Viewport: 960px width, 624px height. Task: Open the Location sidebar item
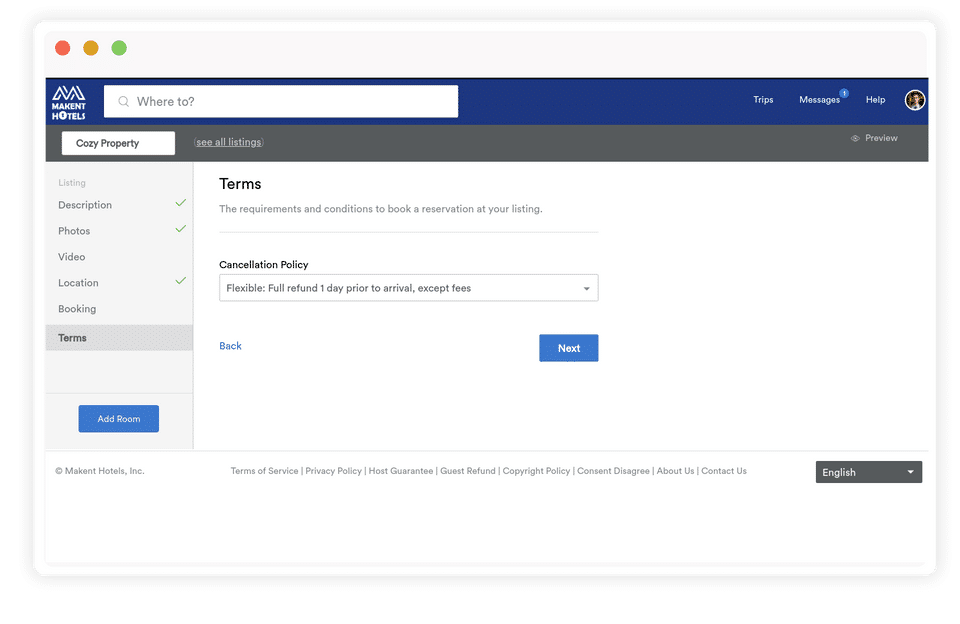coord(78,283)
